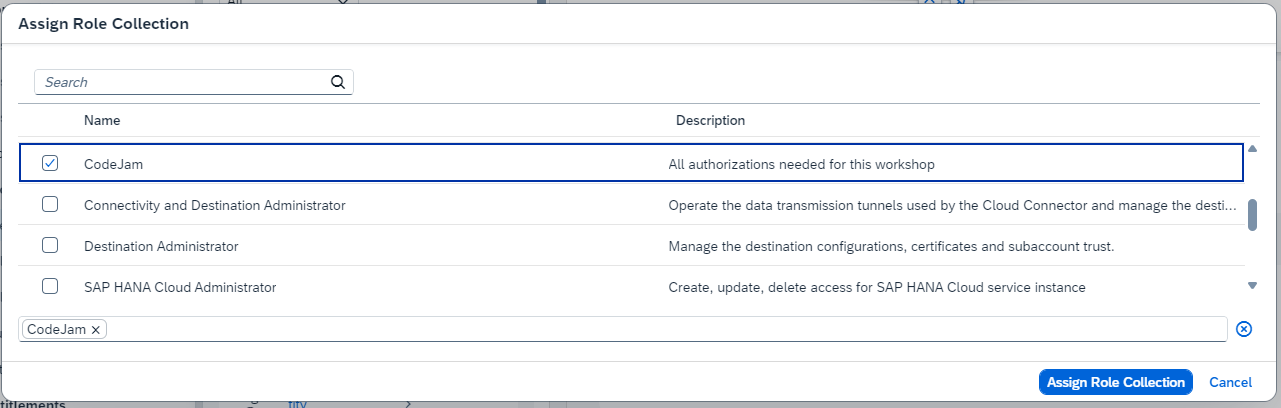Image resolution: width=1281 pixels, height=408 pixels.
Task: Click the Description column header
Action: pos(710,120)
